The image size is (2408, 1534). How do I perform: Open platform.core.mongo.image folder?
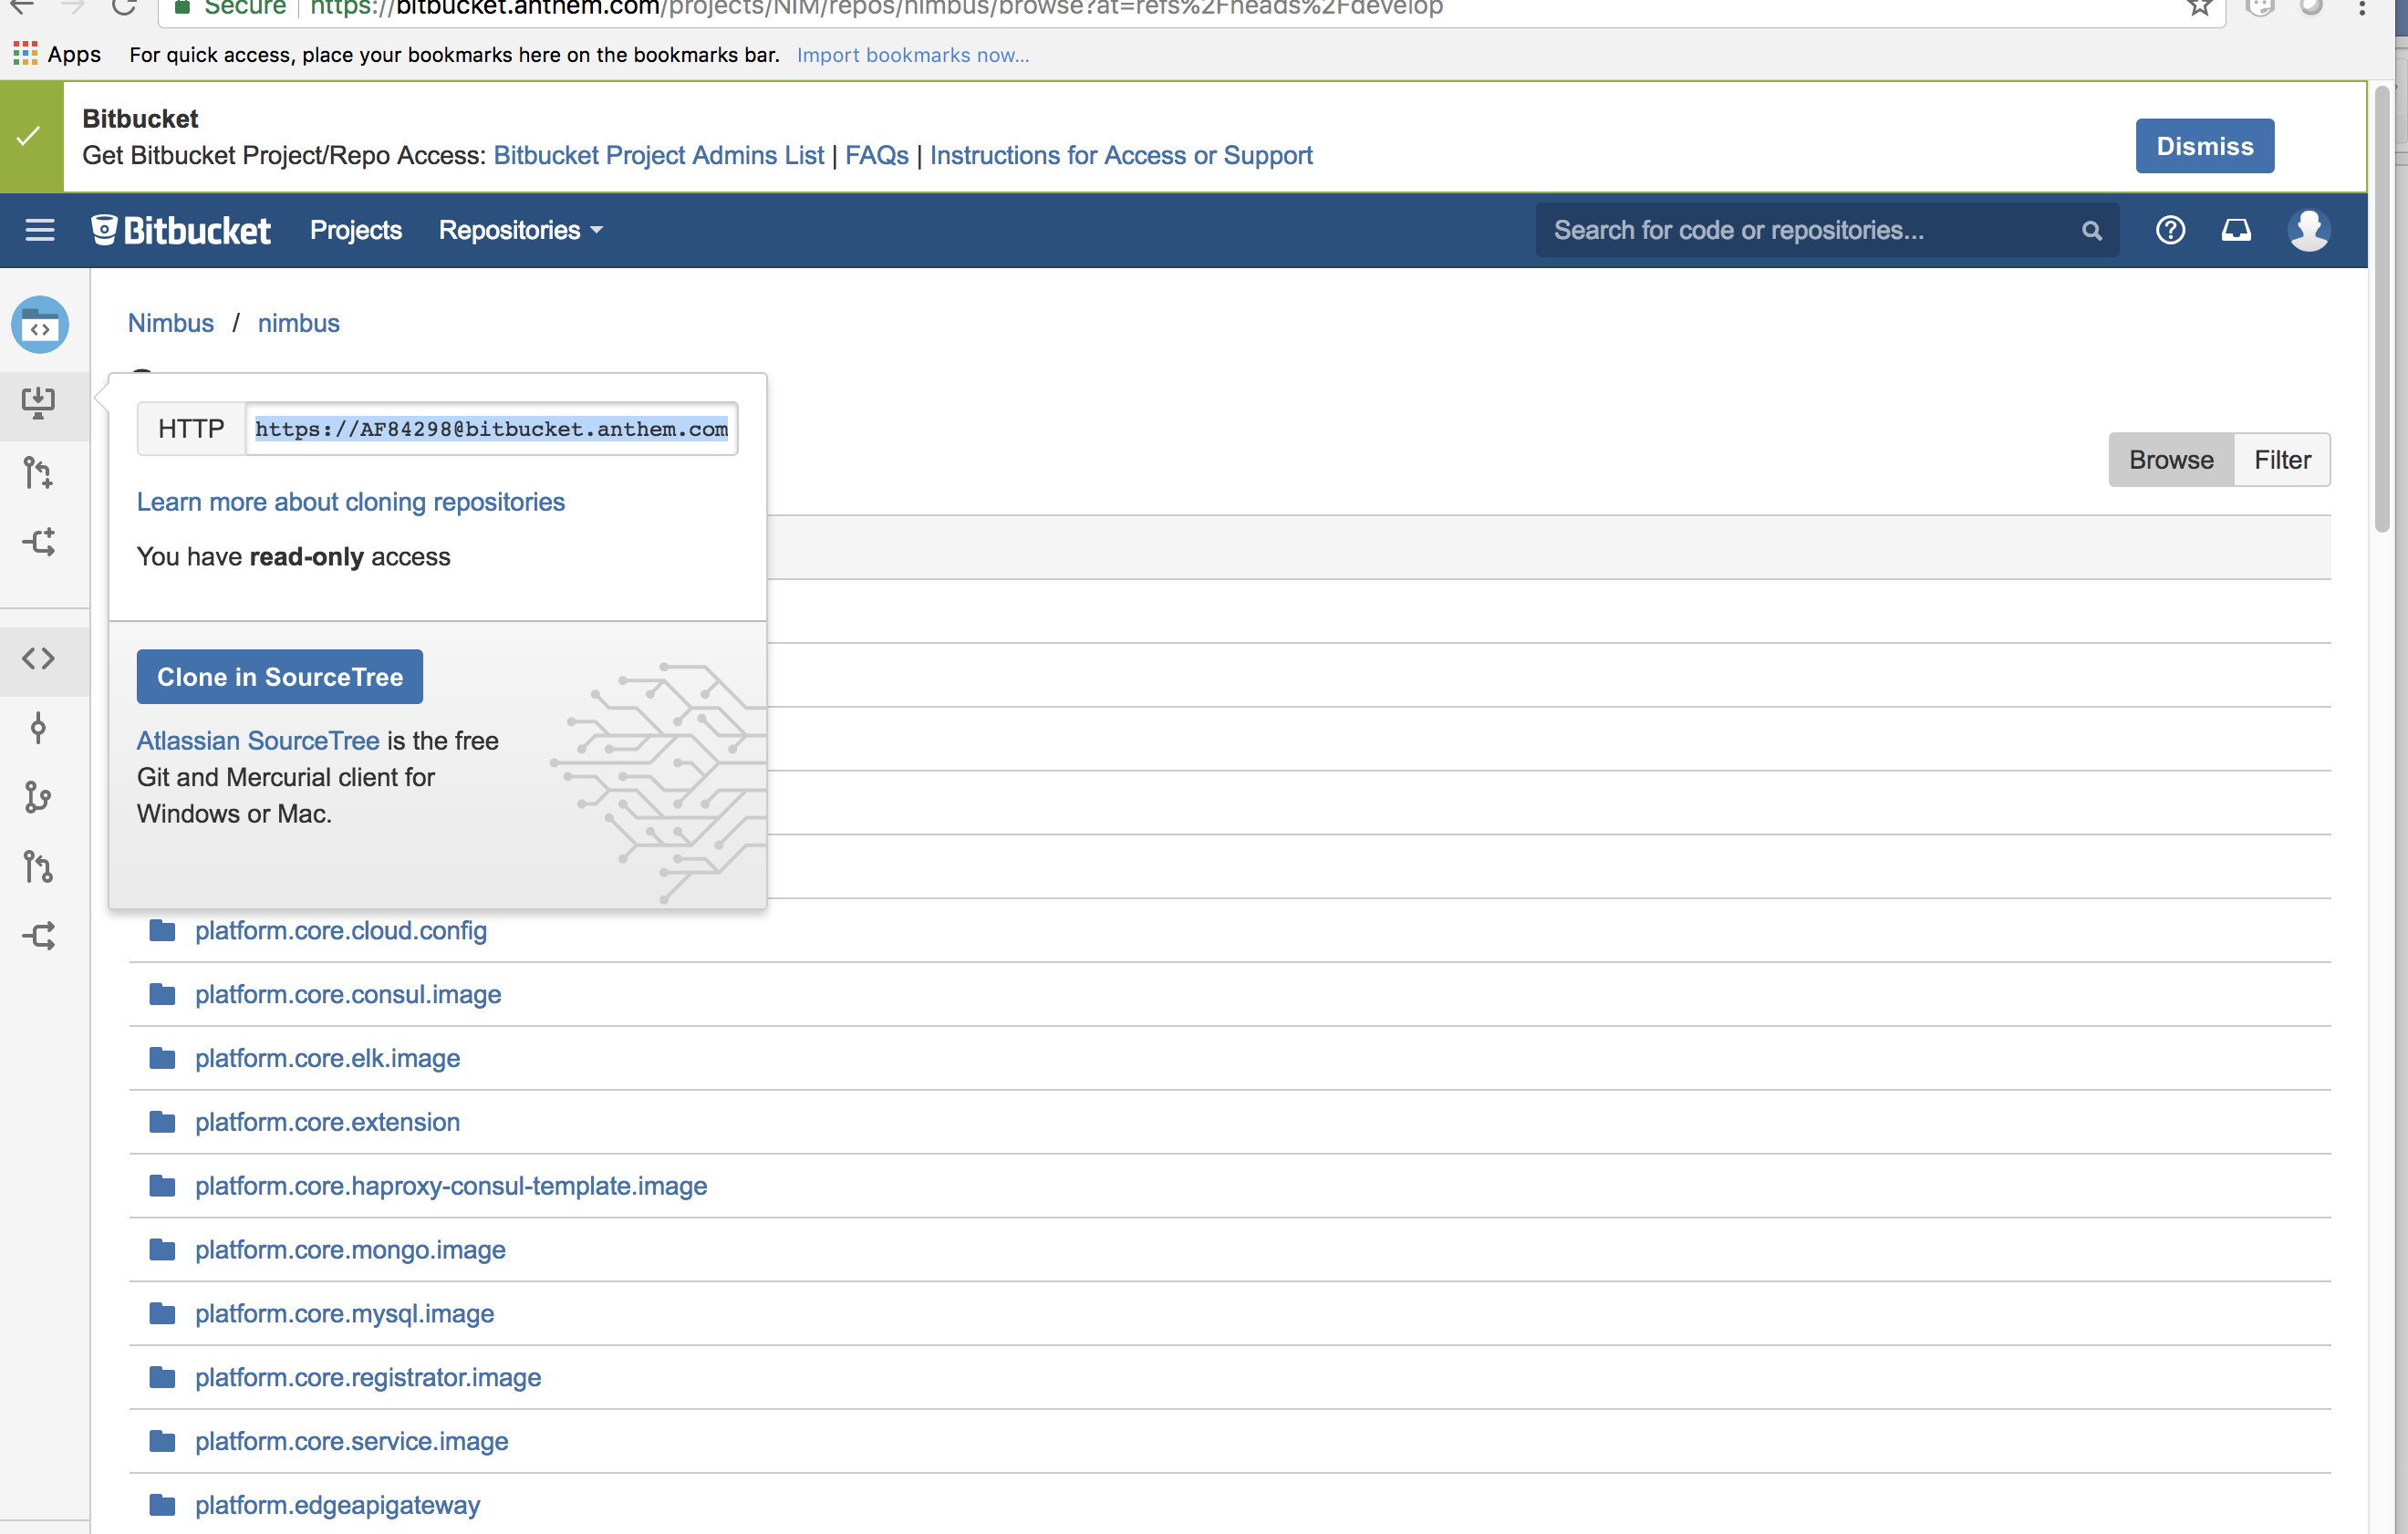[350, 1250]
